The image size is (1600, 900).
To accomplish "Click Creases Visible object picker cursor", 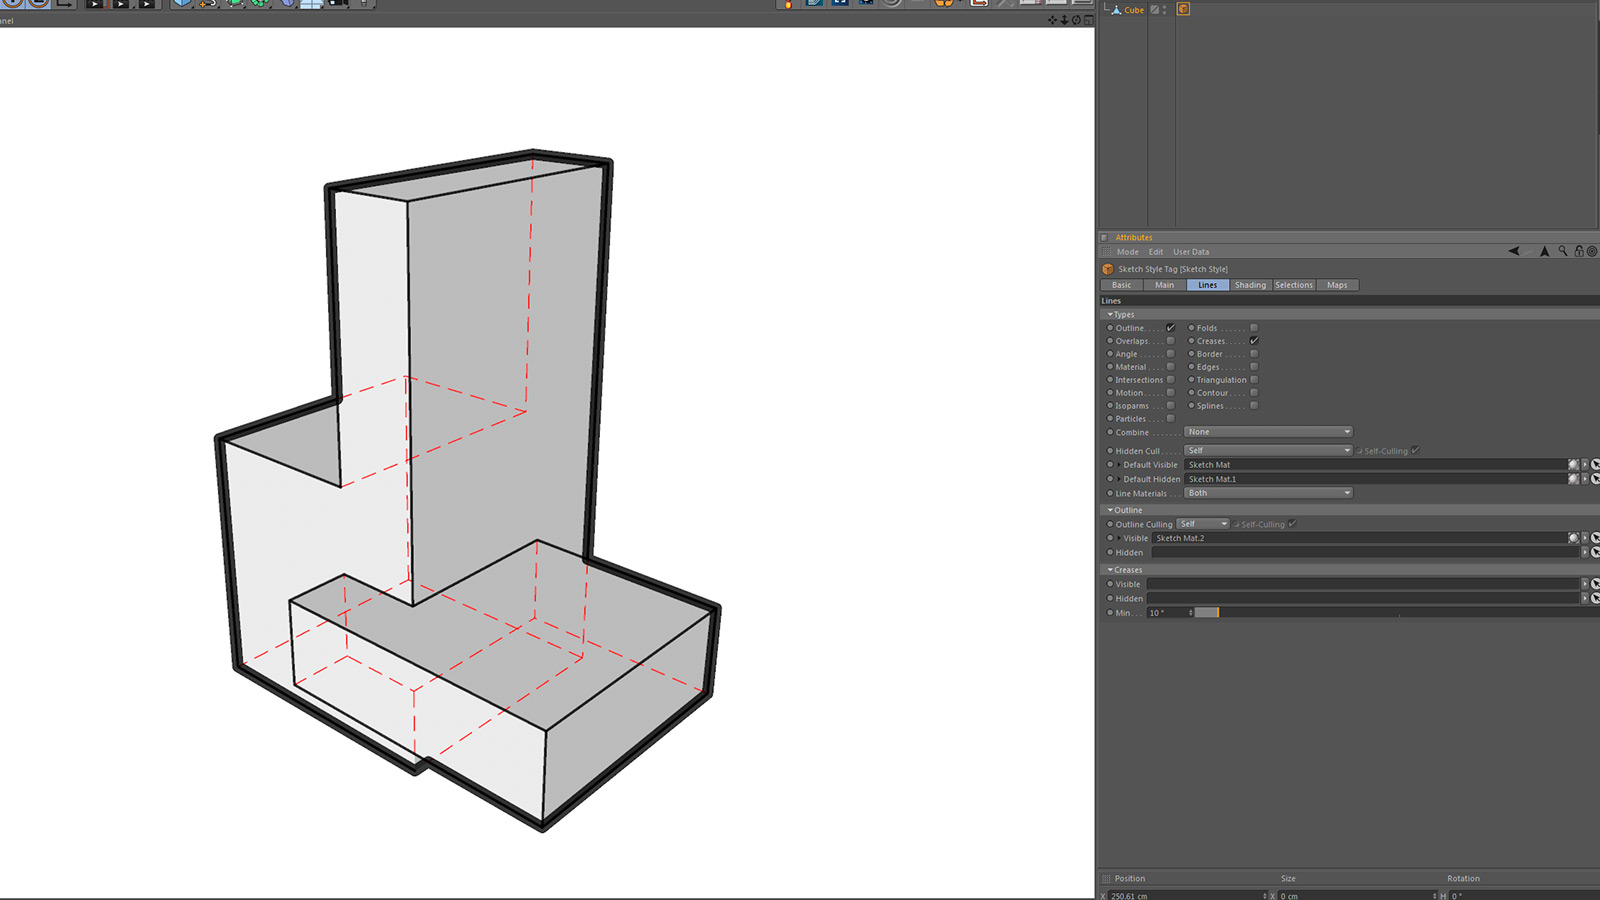I will coord(1595,584).
